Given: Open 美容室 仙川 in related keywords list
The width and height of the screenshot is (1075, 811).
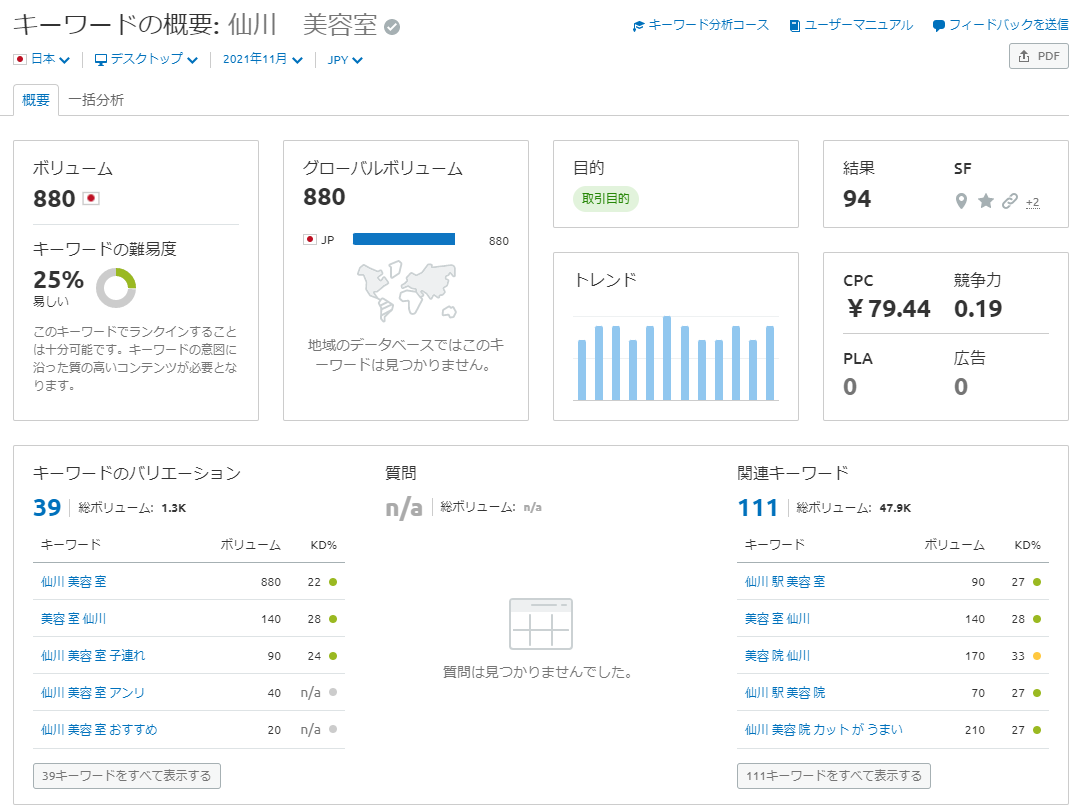Looking at the screenshot, I should (x=777, y=619).
